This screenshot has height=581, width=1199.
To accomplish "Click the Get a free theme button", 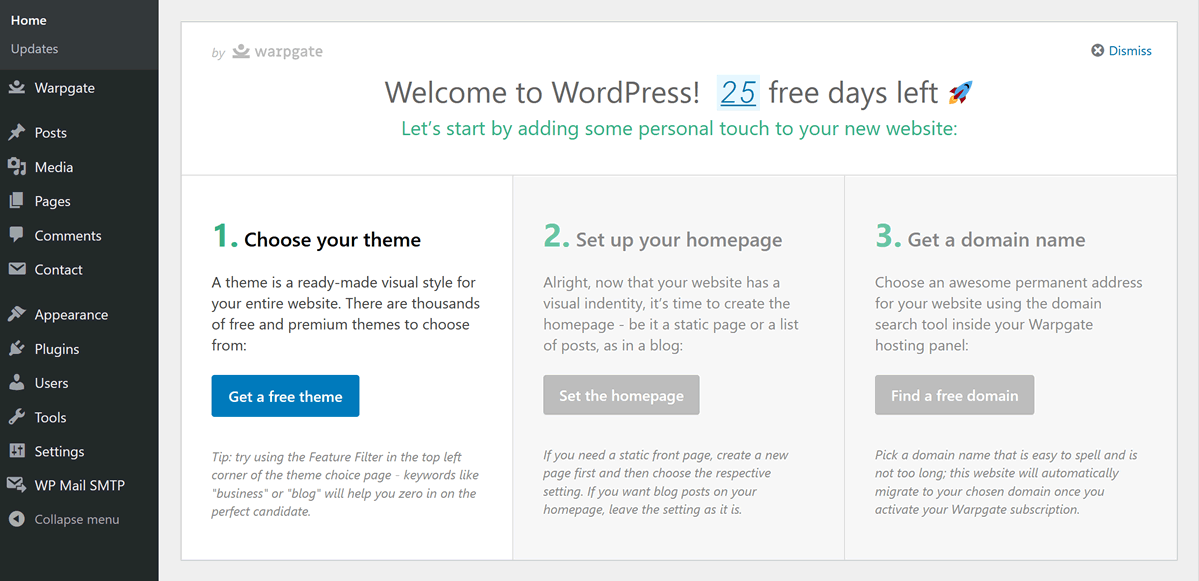I will 285,396.
